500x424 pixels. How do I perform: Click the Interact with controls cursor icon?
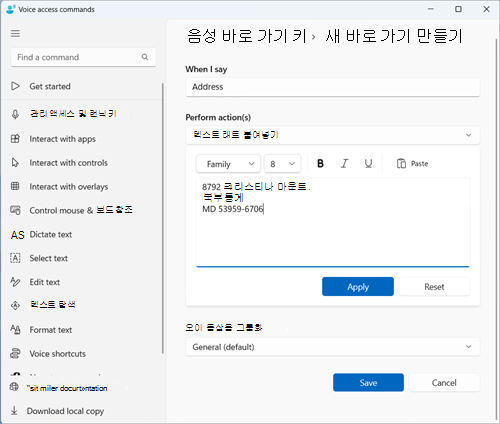coord(15,163)
